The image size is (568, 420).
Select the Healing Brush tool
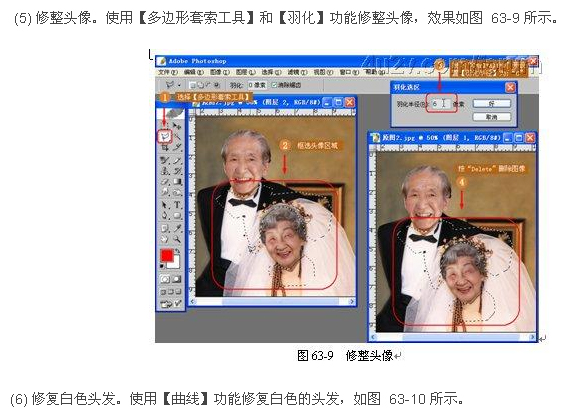[x=165, y=161]
